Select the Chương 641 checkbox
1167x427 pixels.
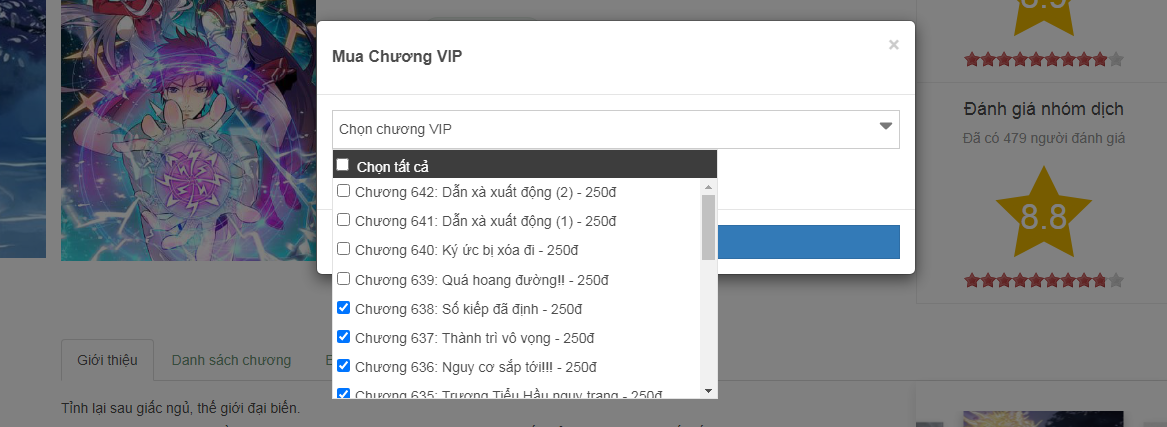click(x=343, y=220)
